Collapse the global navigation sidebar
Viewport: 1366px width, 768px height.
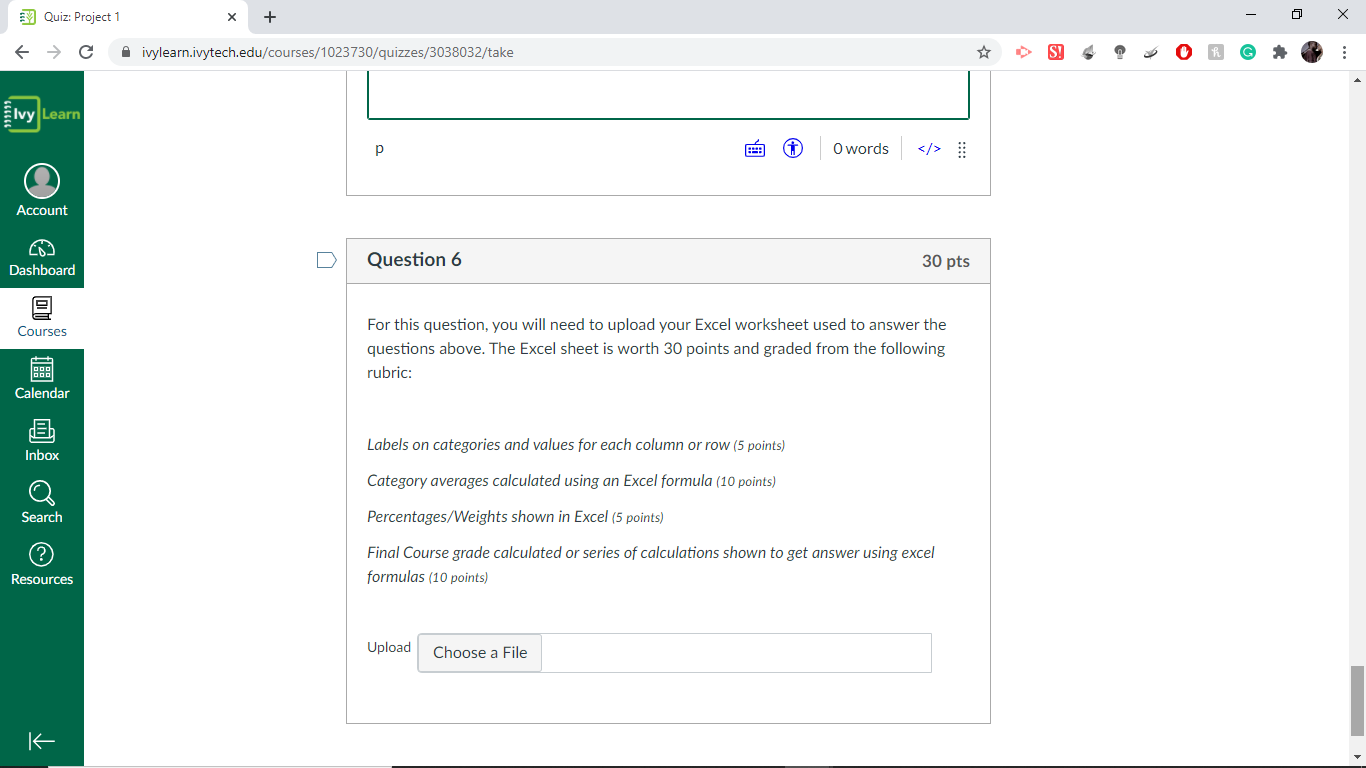coord(41,741)
